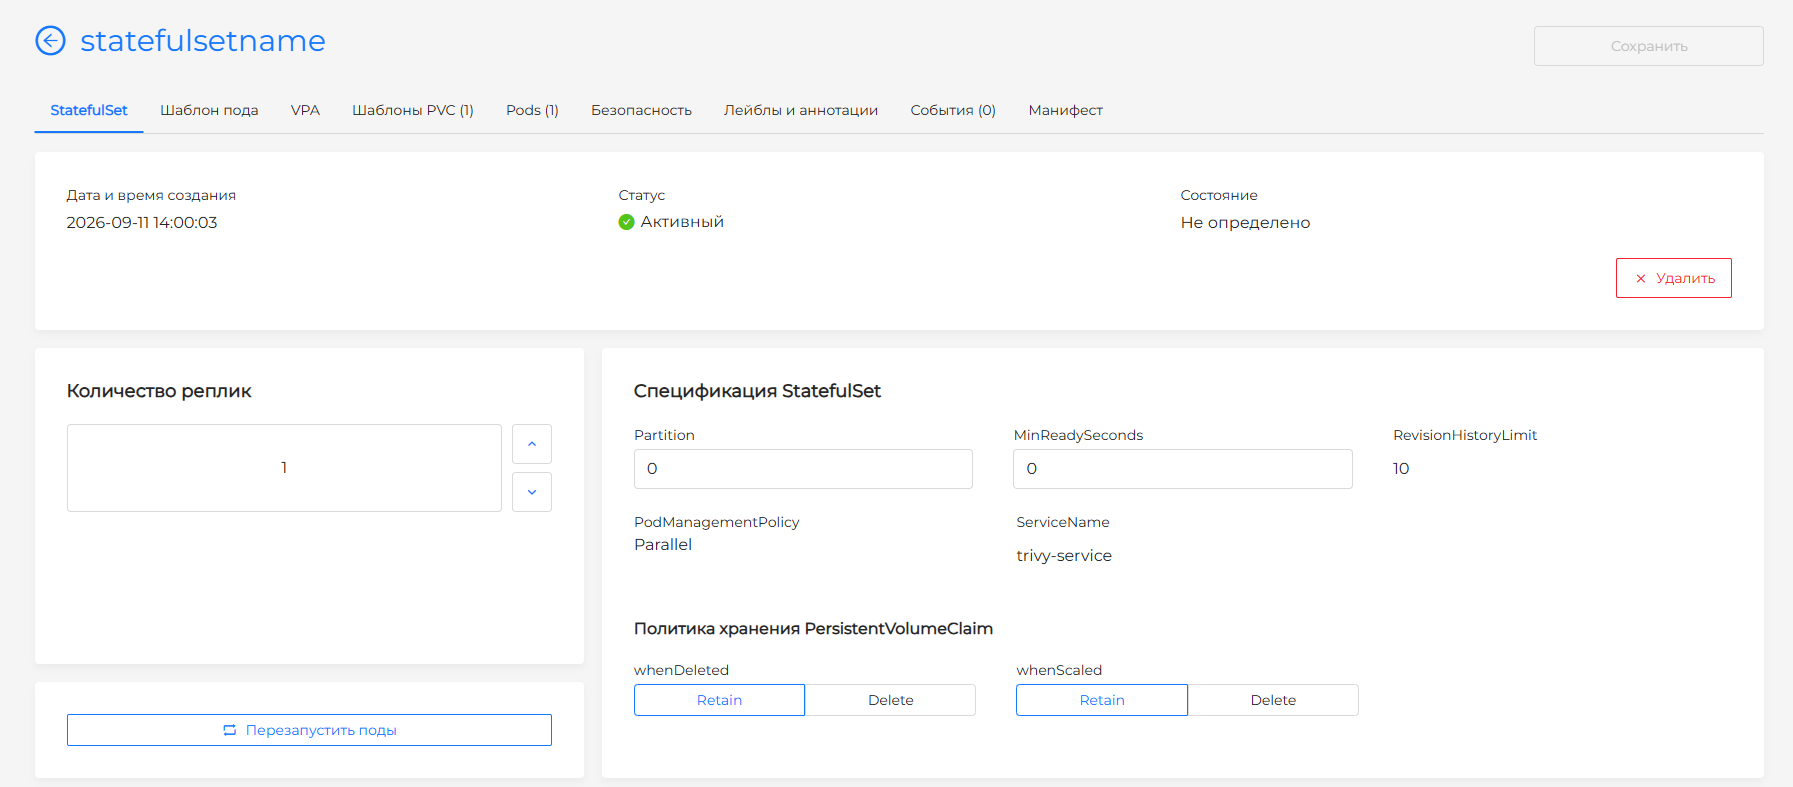Click Перезапустить поды button
The width and height of the screenshot is (1793, 787).
(x=309, y=730)
